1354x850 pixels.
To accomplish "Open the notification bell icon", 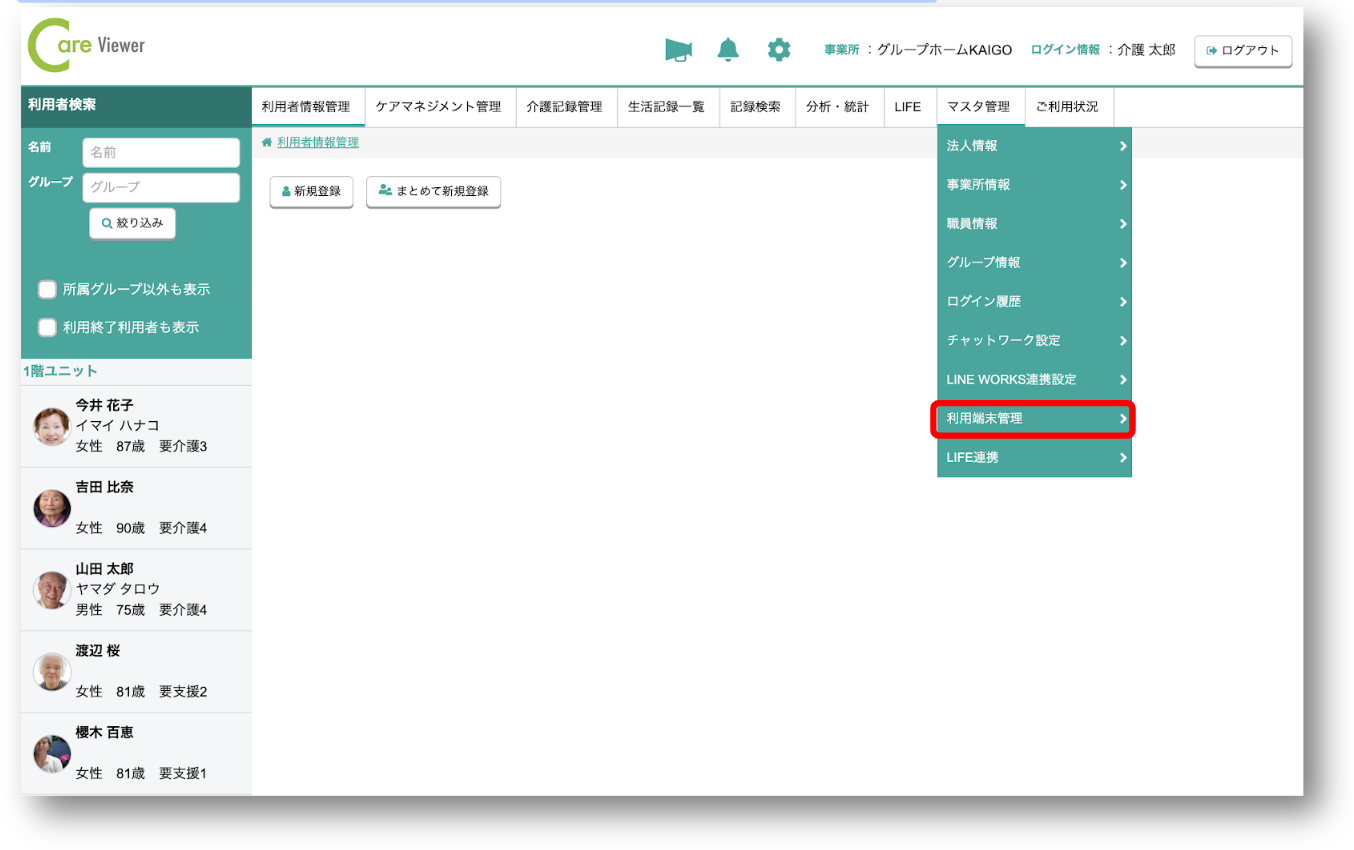I will click(x=728, y=50).
